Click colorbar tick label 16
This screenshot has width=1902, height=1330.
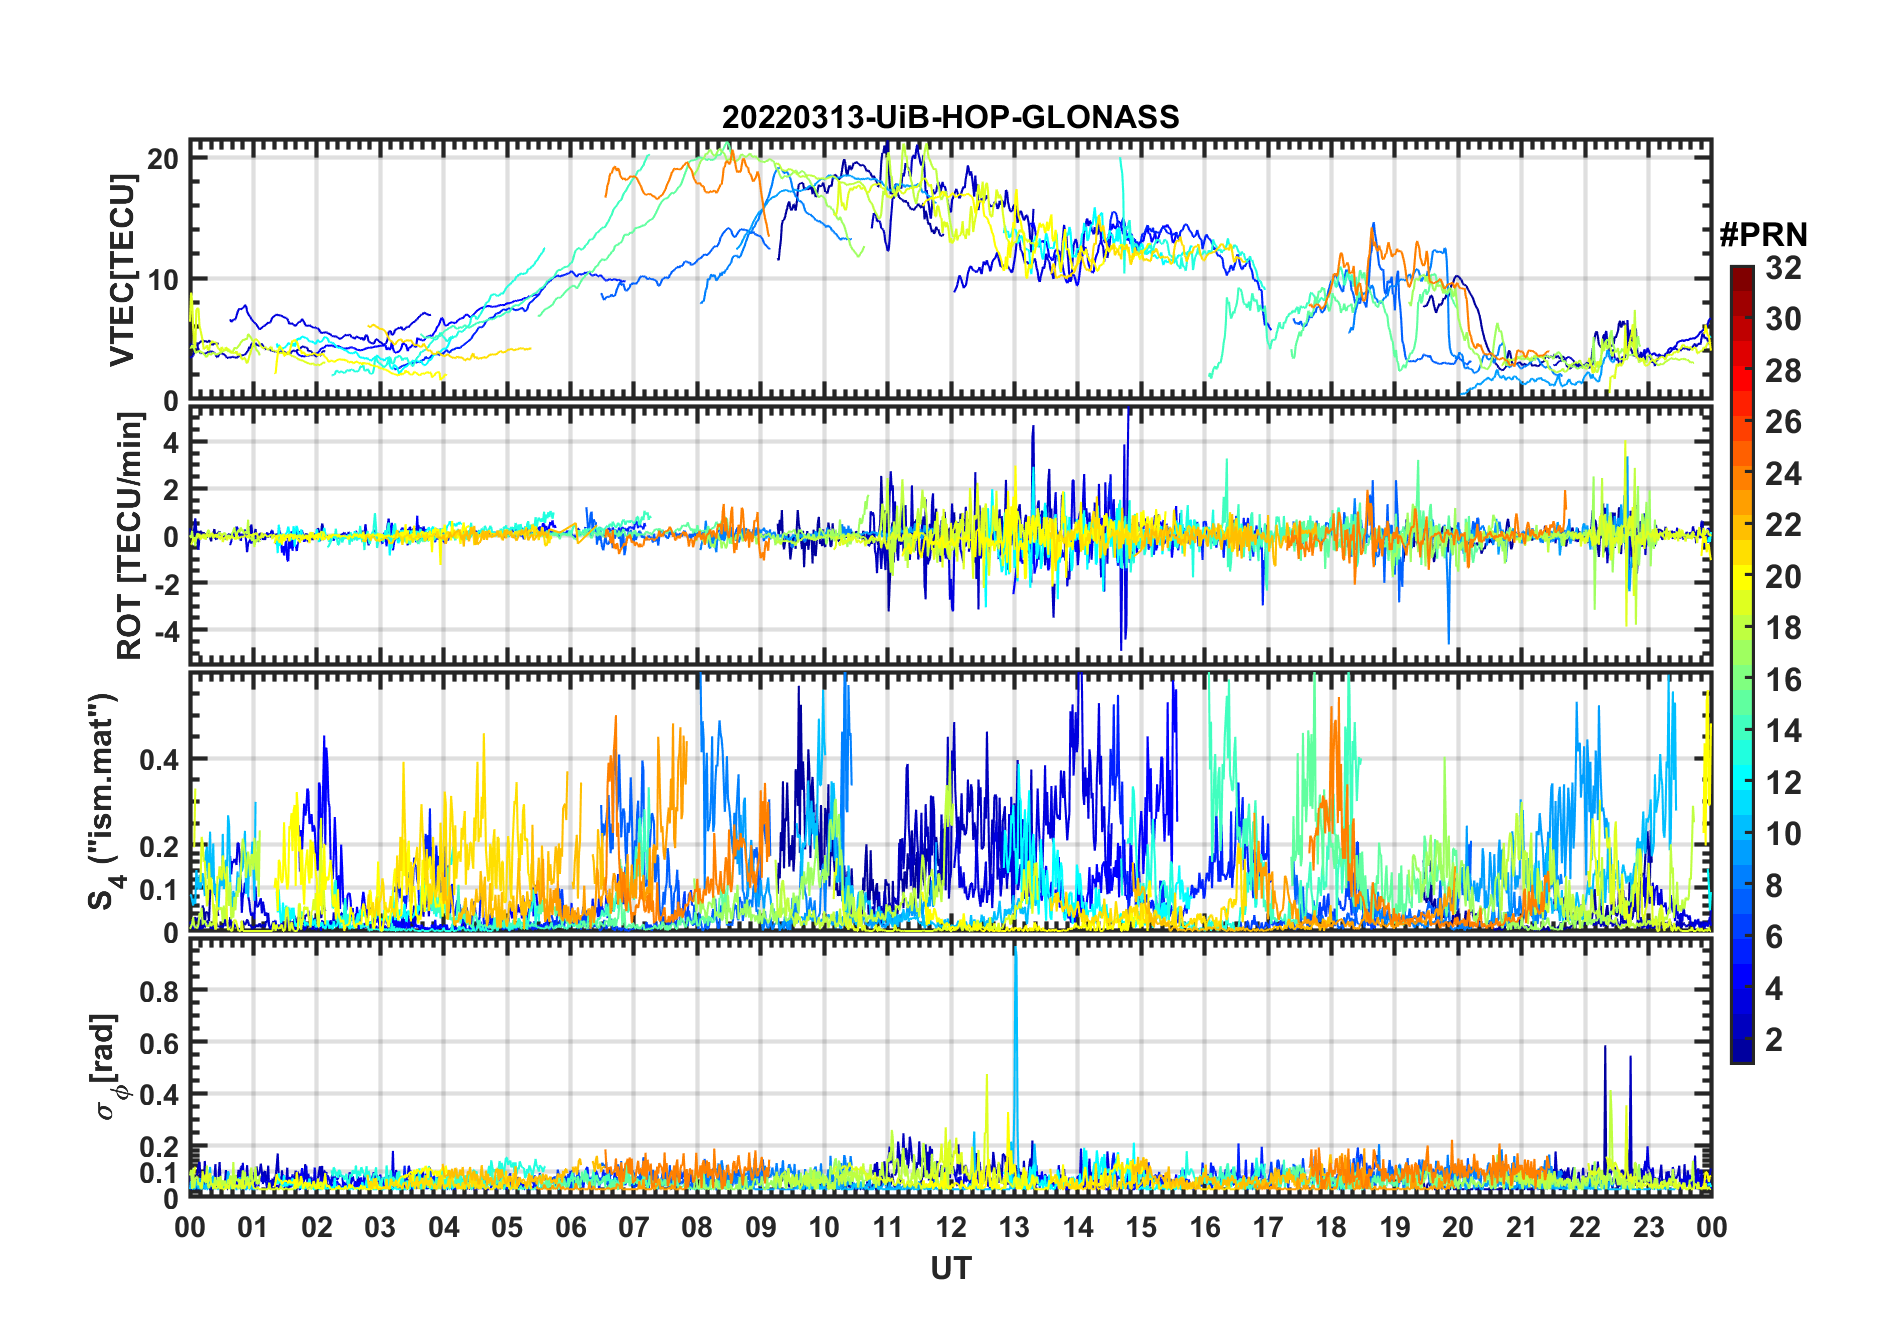(1783, 680)
